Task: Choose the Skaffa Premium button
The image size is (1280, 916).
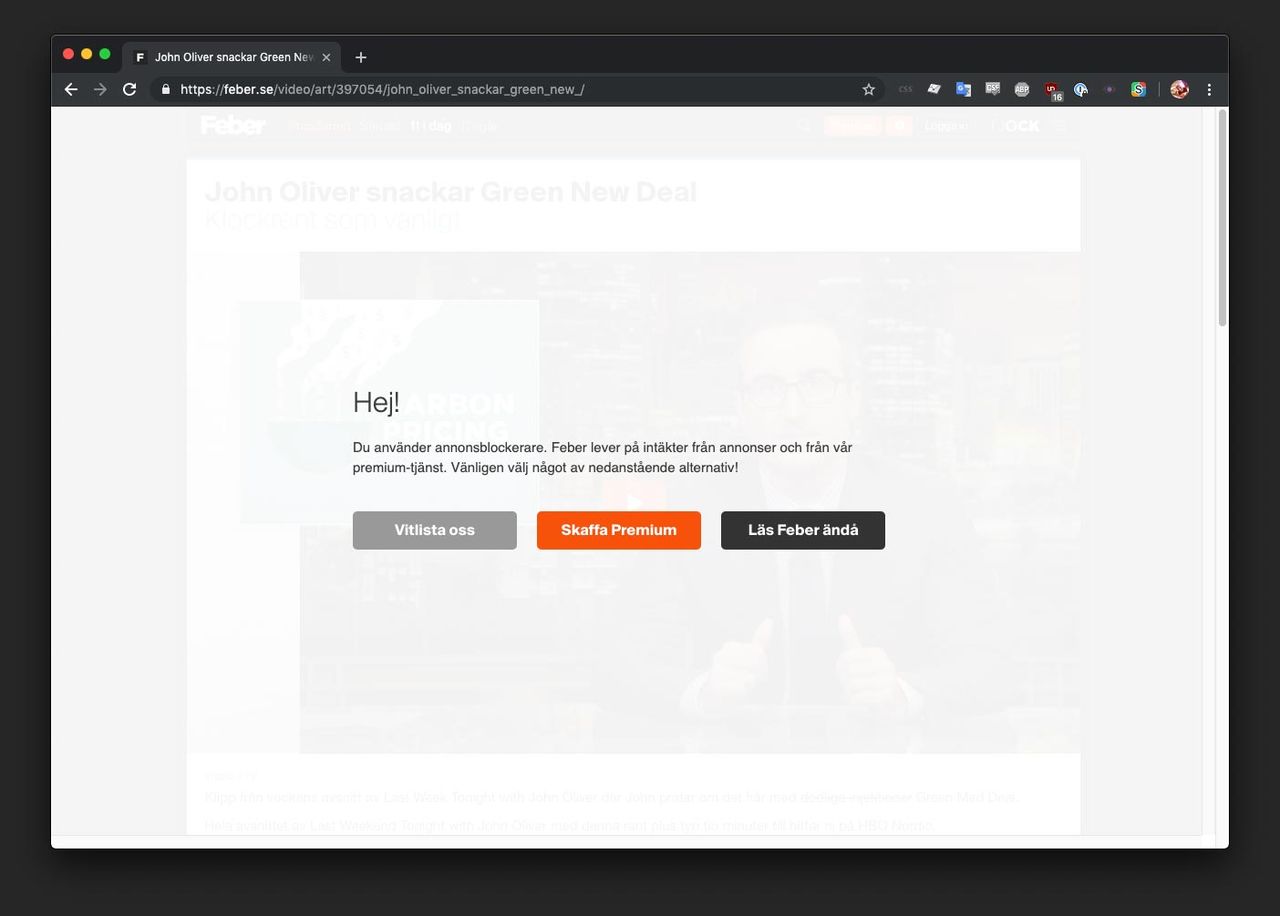Action: tap(618, 530)
